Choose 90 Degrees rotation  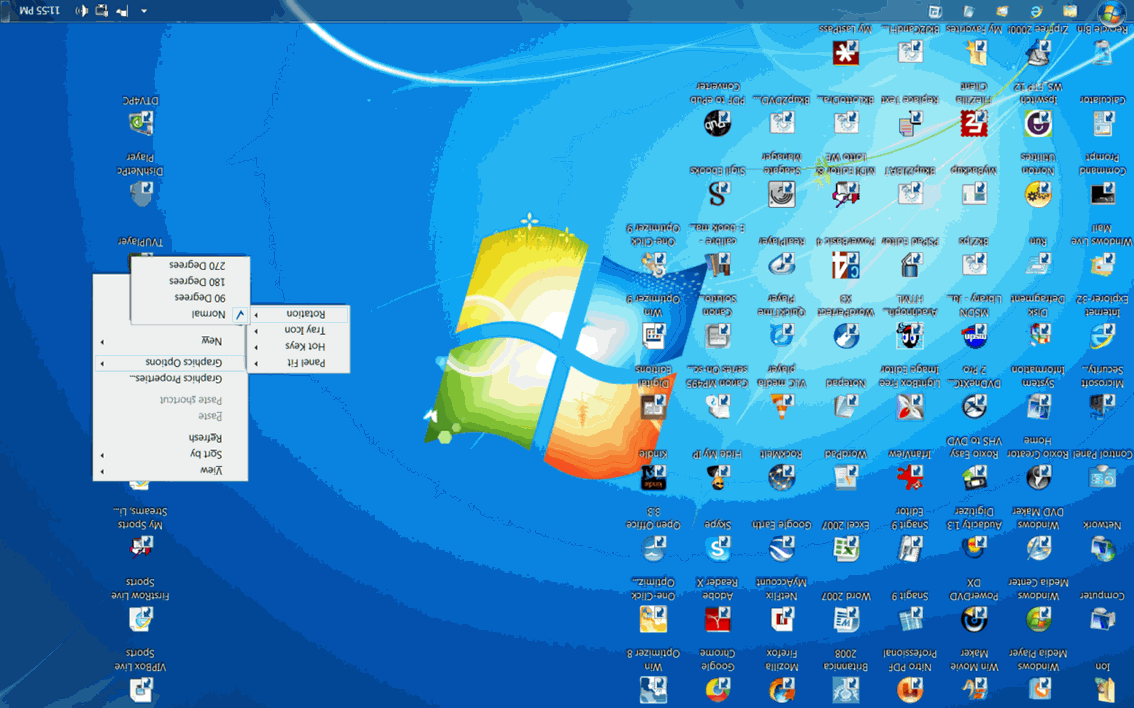point(190,297)
